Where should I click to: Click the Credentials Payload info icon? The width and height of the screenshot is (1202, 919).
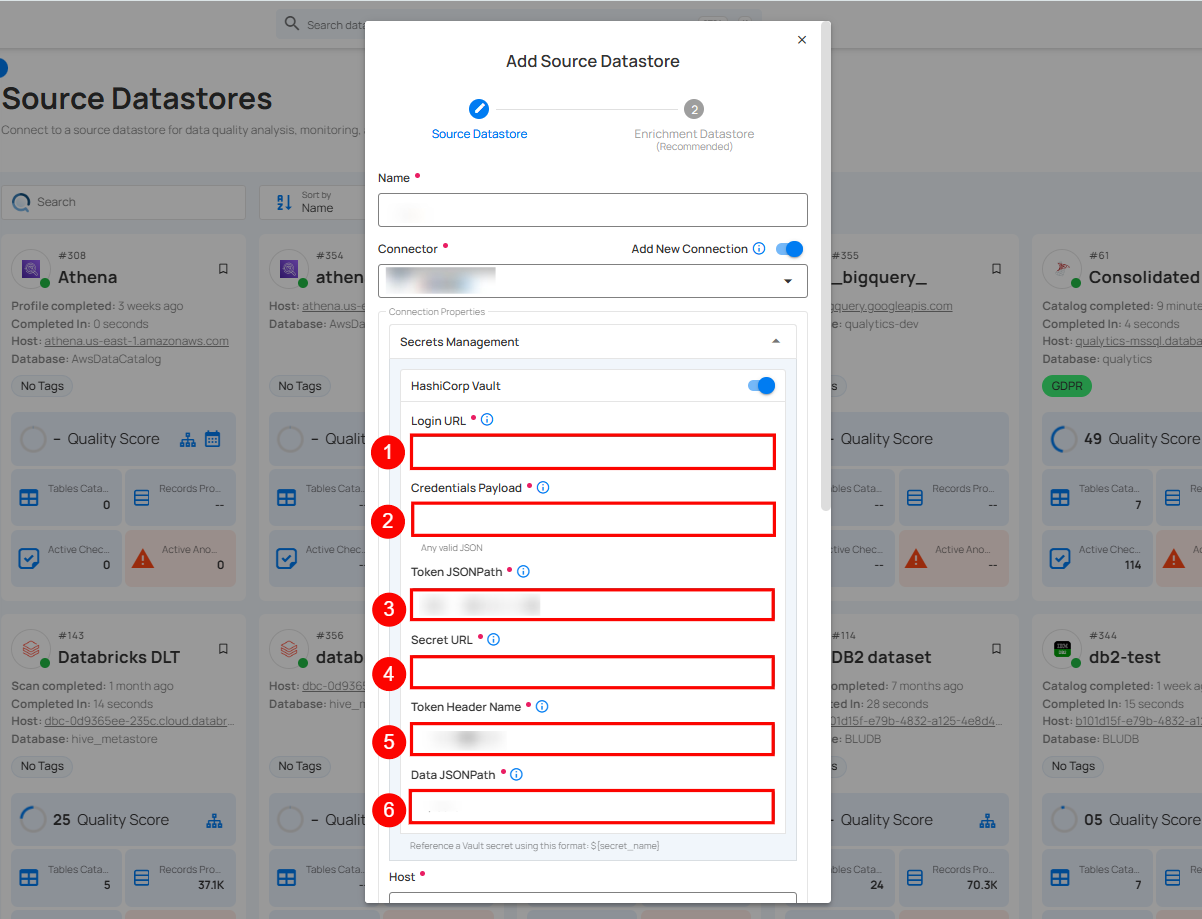[543, 488]
